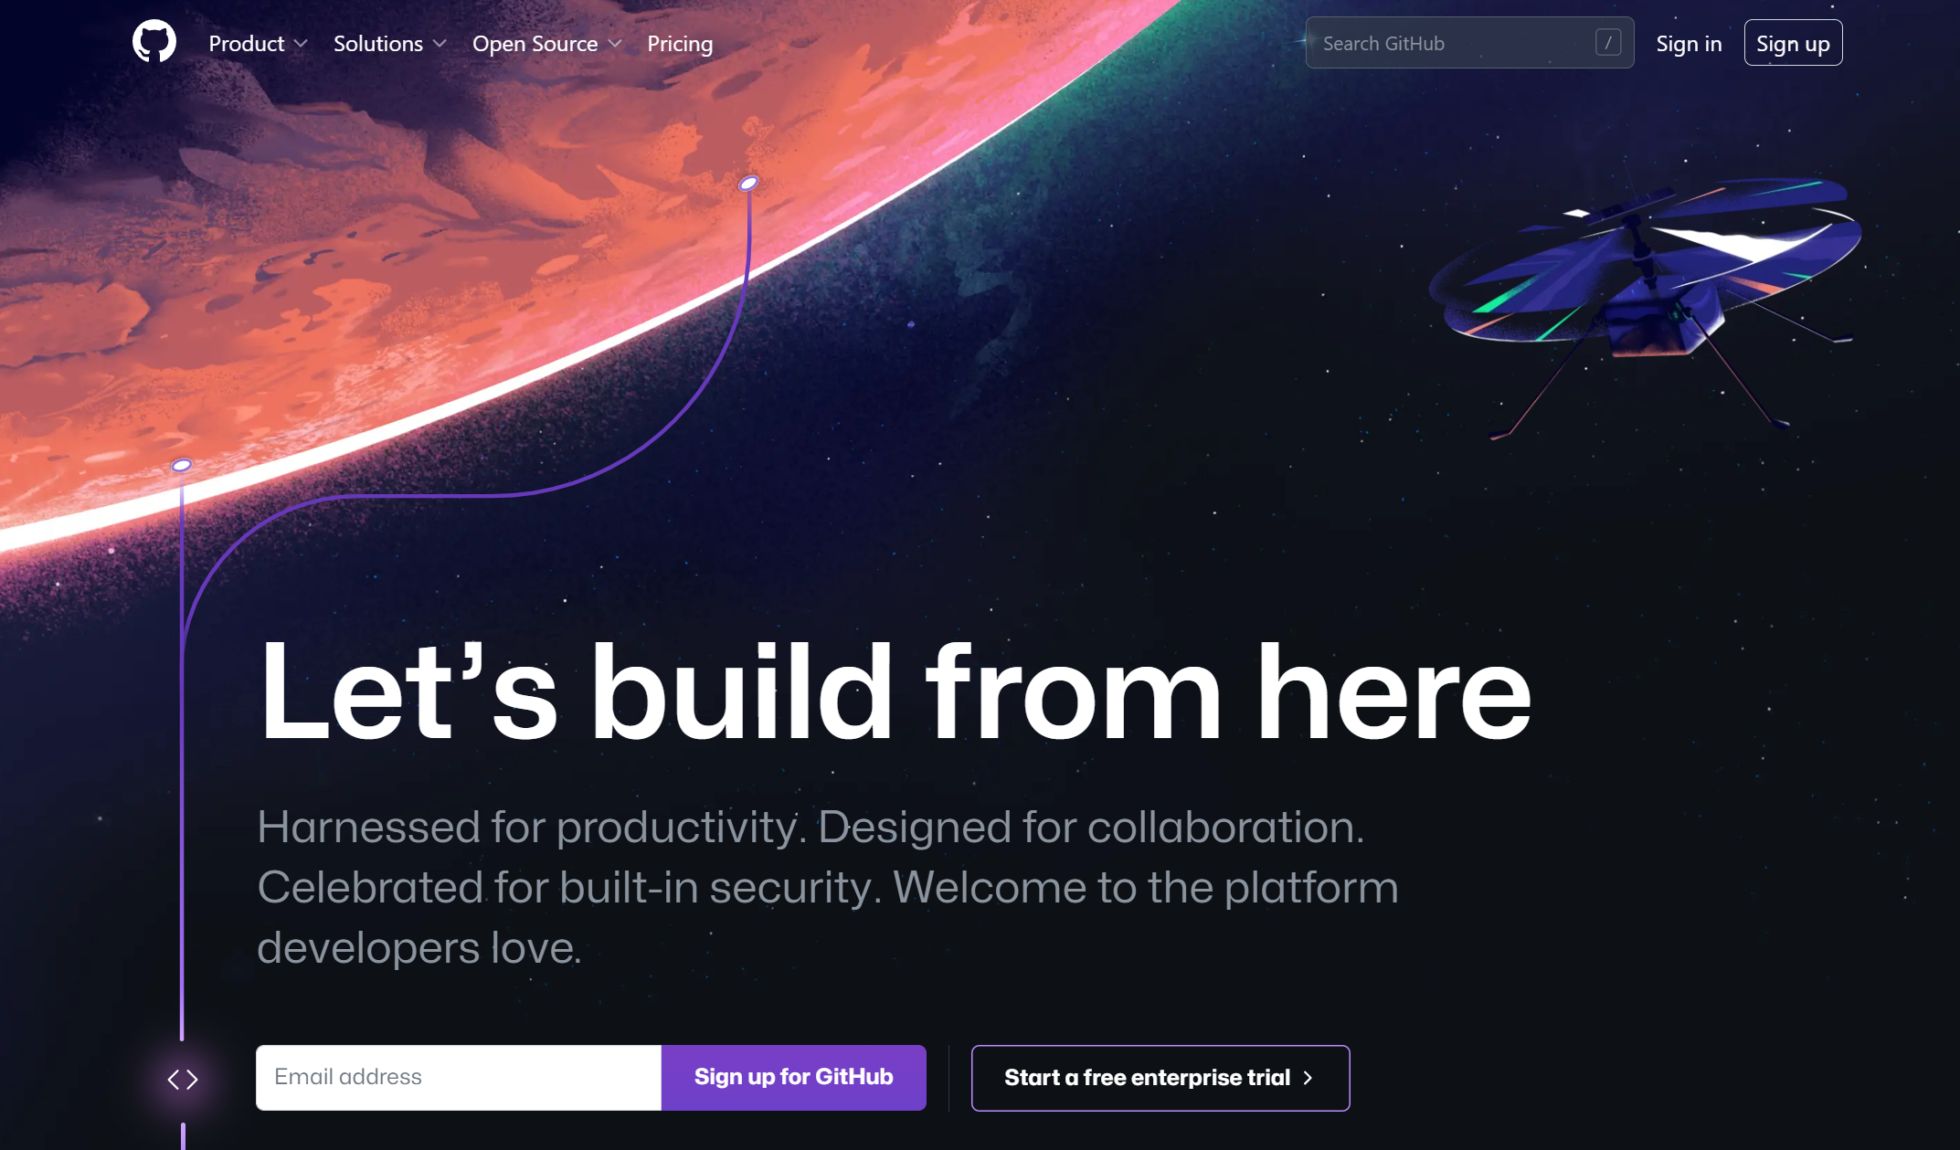Click the "Let's build from here" headline
The height and width of the screenshot is (1150, 1960).
pyautogui.click(x=895, y=692)
